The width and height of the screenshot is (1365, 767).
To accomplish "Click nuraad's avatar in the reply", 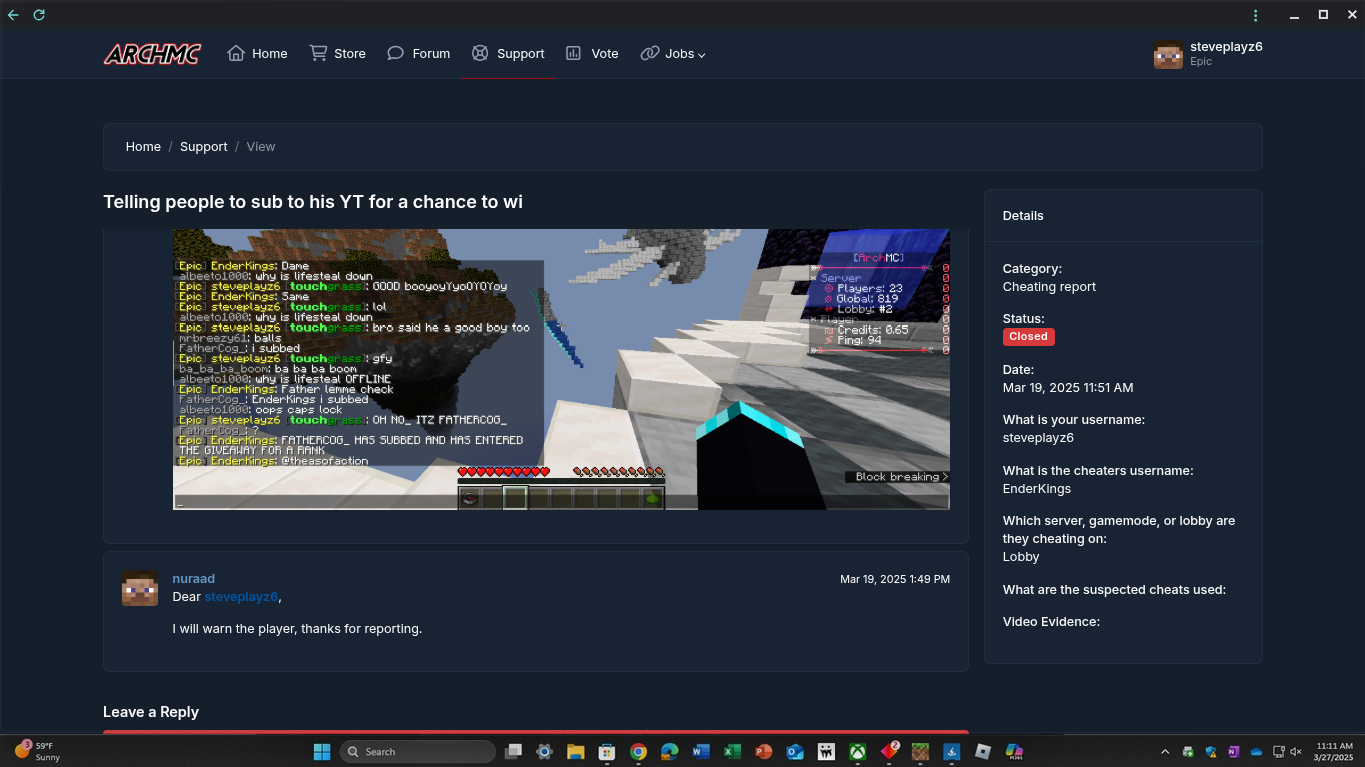I will click(140, 588).
